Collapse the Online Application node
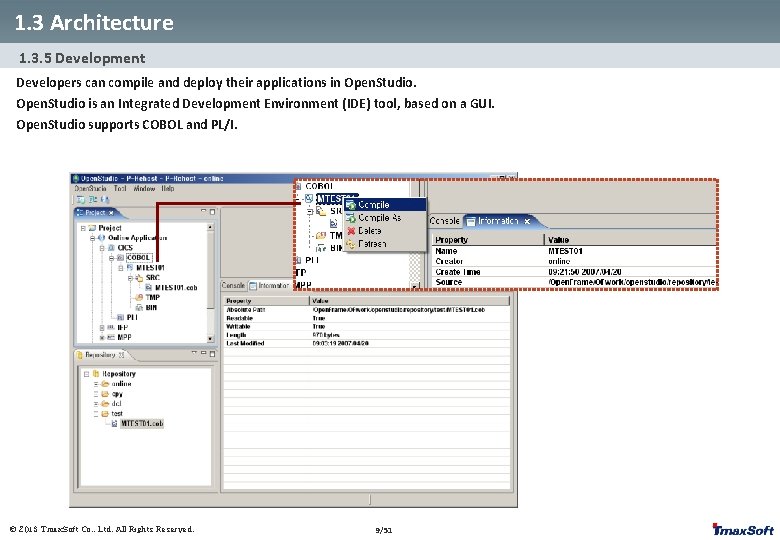Image resolution: width=780 pixels, height=540 pixels. pyautogui.click(x=93, y=238)
